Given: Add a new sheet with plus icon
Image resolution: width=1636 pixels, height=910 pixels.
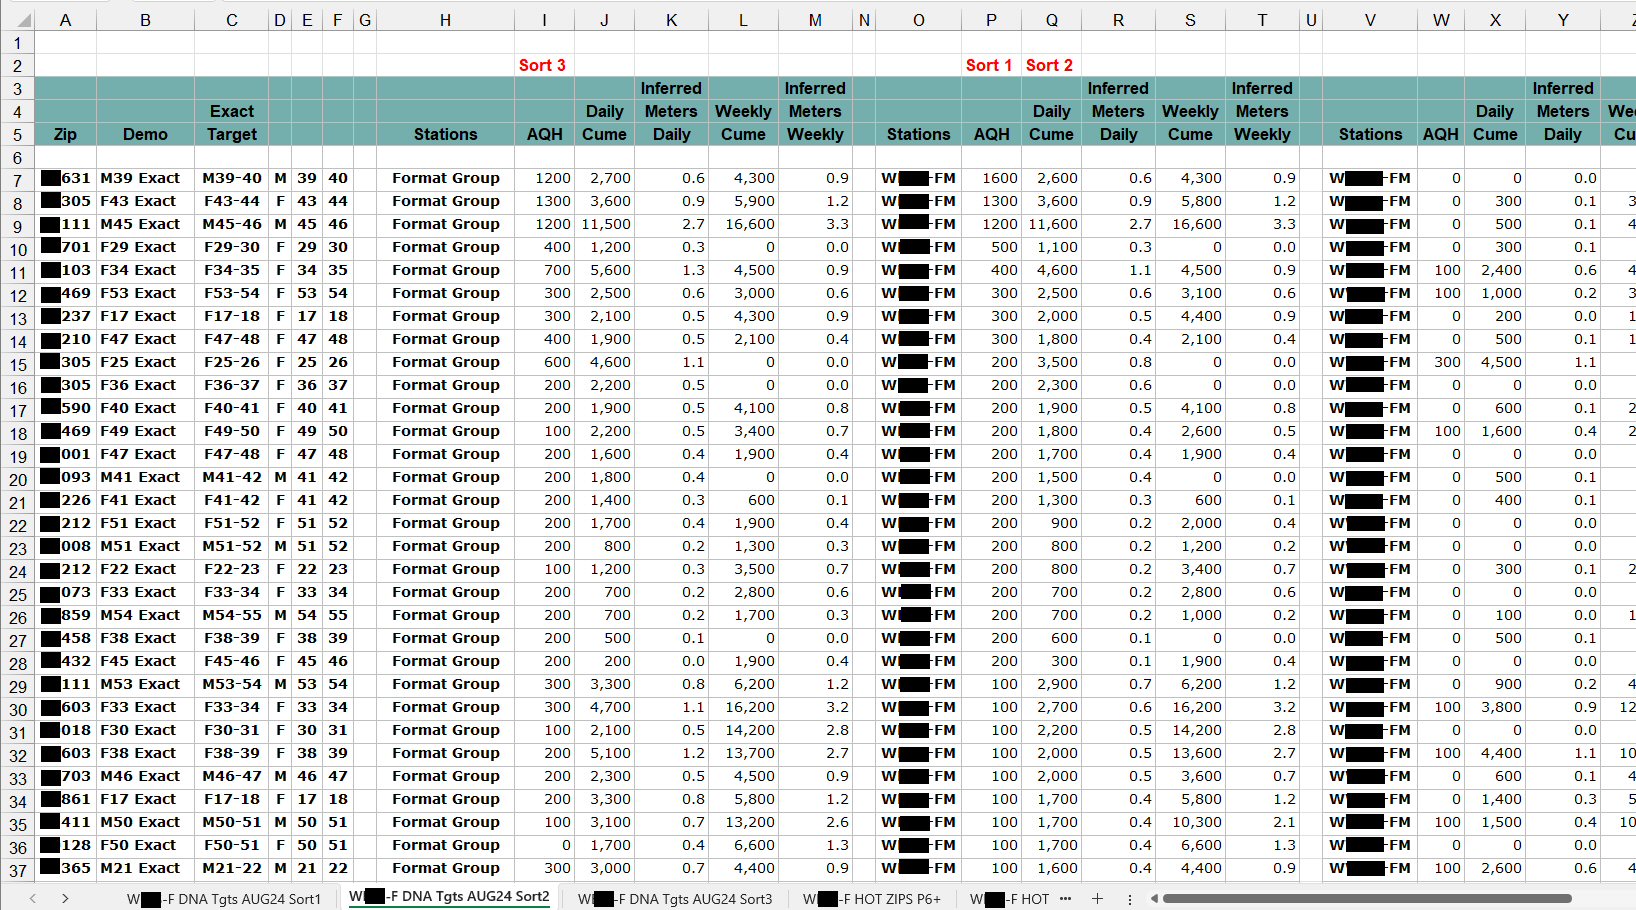Looking at the screenshot, I should (1097, 898).
